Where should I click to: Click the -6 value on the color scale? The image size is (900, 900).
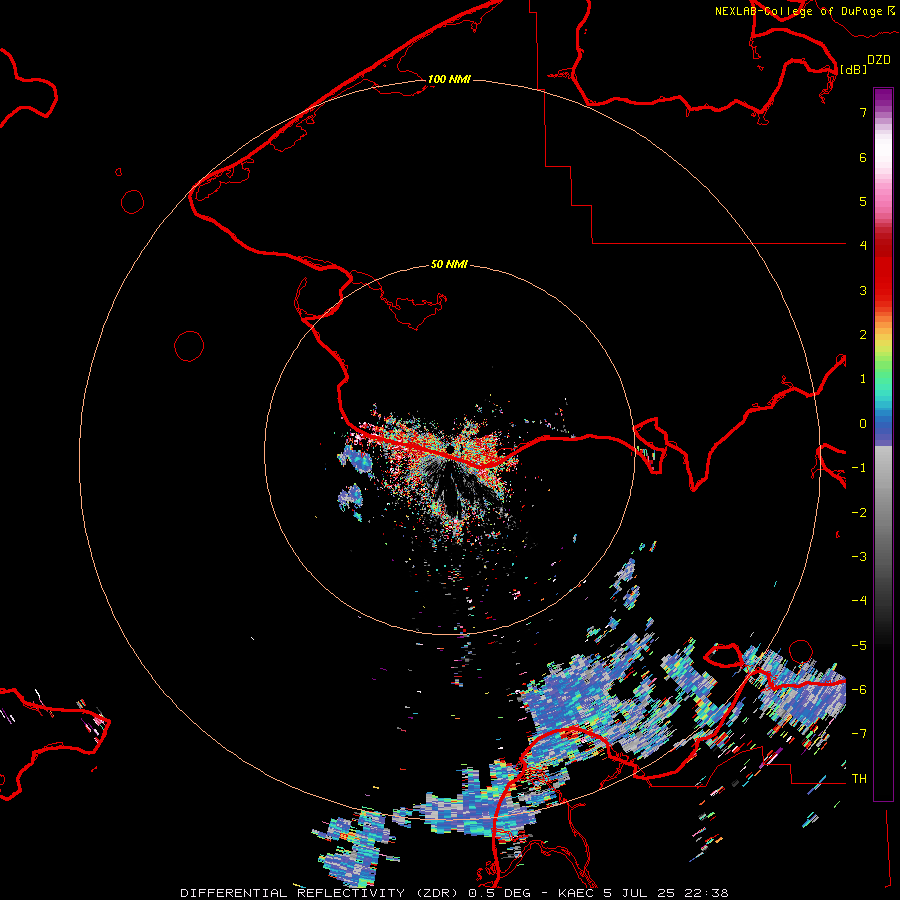[859, 690]
